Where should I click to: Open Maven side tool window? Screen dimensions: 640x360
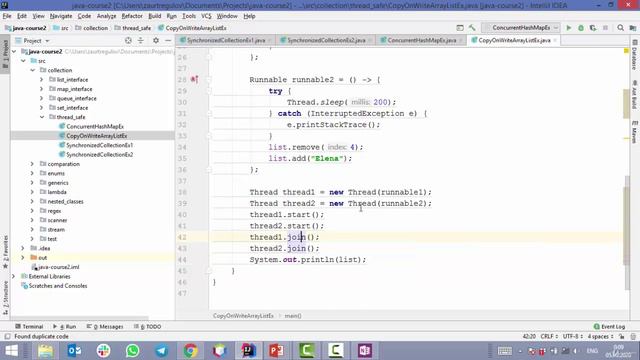coord(635,132)
